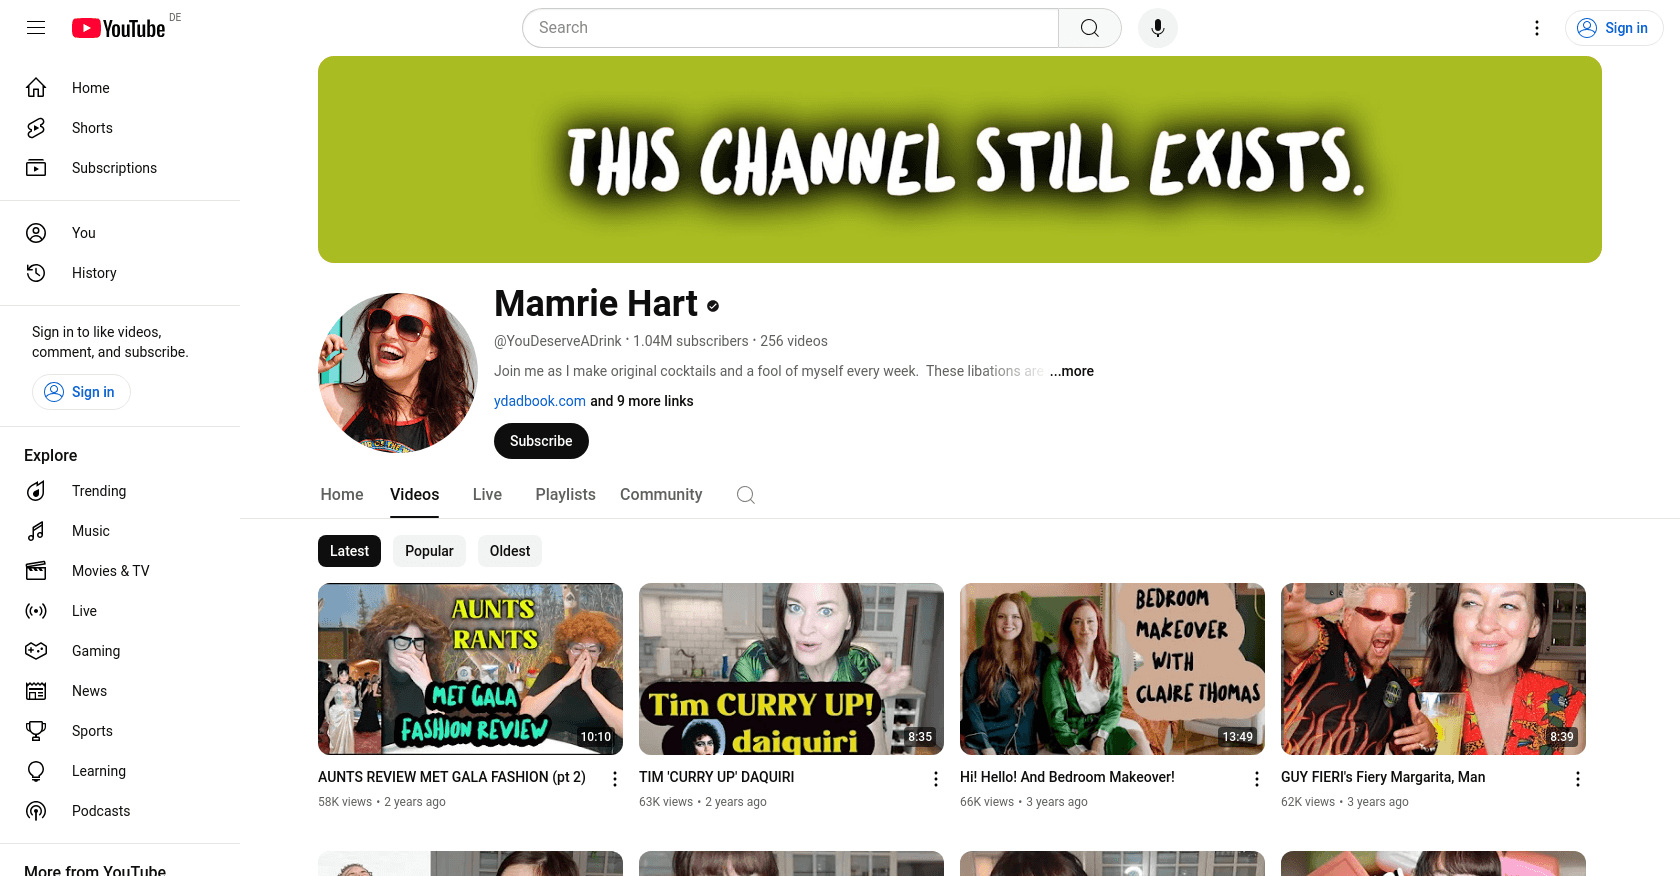Start voice search with microphone icon
The height and width of the screenshot is (876, 1680).
1157,28
